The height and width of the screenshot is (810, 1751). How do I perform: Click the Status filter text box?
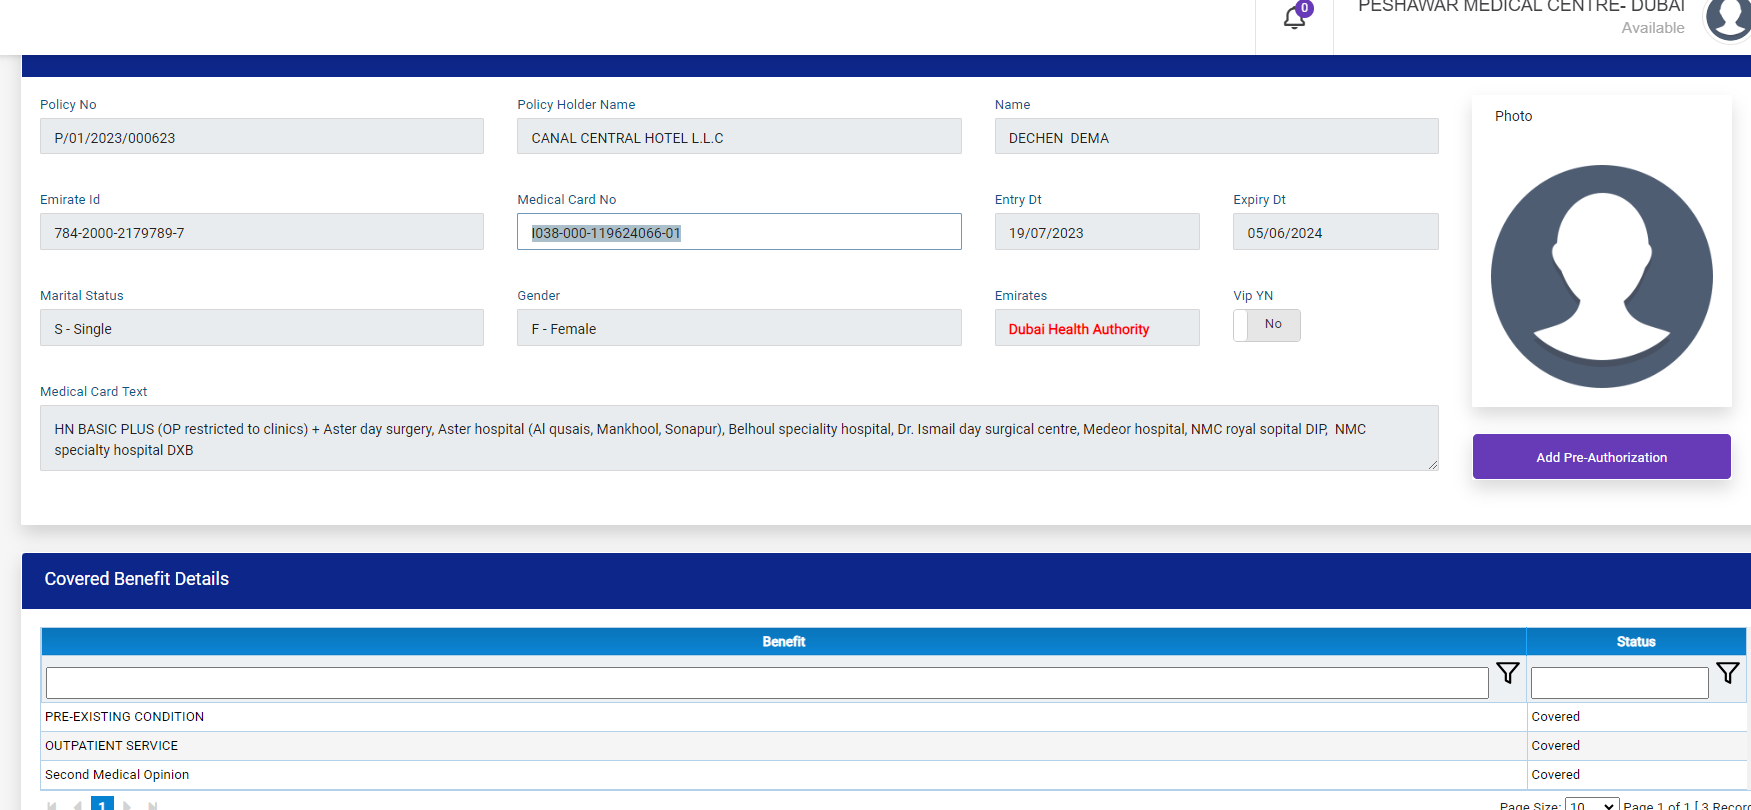tap(1619, 683)
